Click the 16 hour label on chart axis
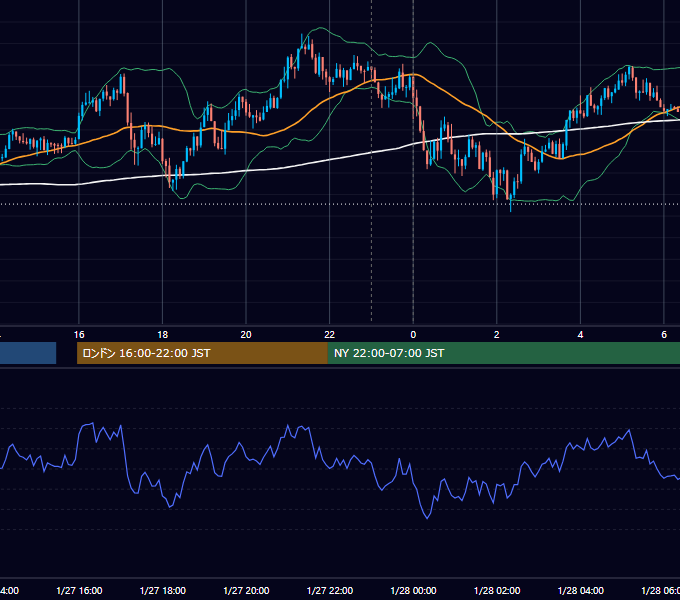 (x=79, y=335)
